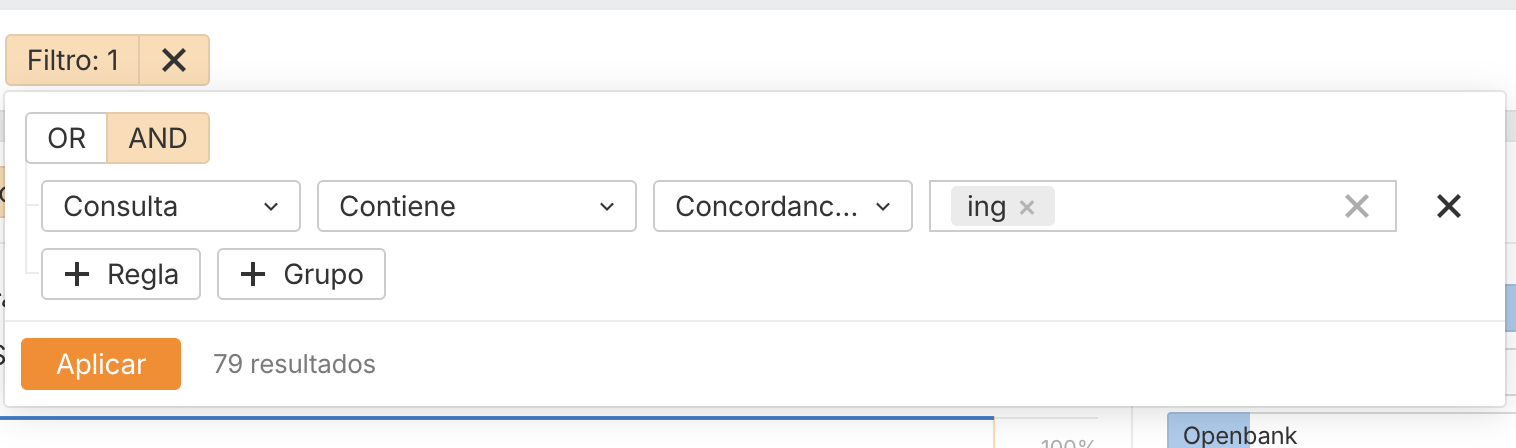
Task: Open the Consulta field dropdown
Action: [x=170, y=206]
